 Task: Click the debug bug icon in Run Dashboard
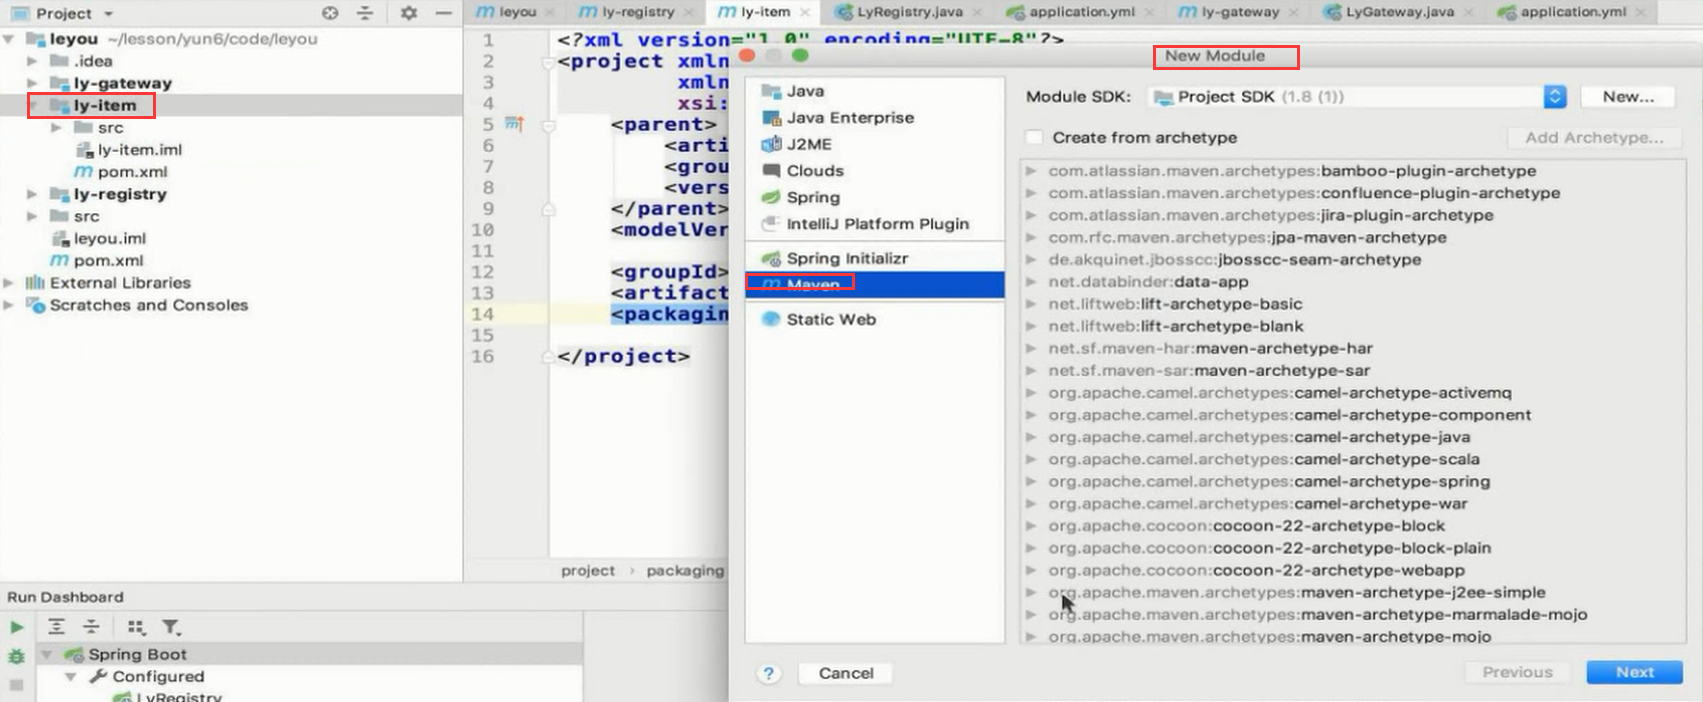pos(16,656)
